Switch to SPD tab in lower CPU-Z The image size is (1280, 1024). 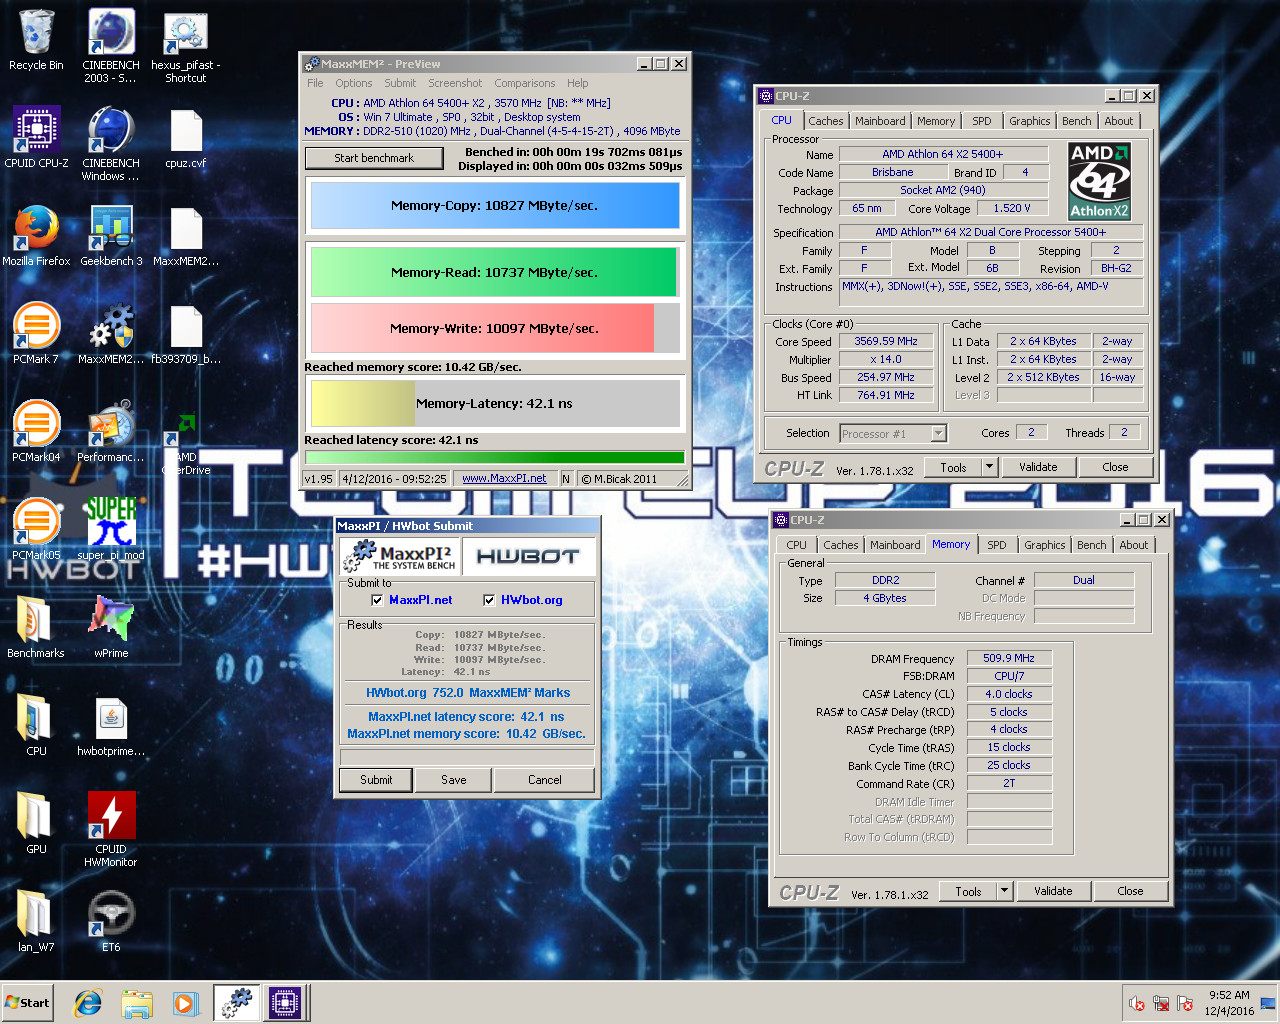tap(997, 545)
